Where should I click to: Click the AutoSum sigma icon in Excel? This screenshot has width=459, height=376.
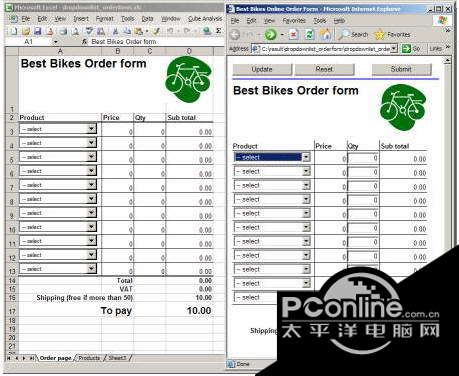click(x=218, y=31)
